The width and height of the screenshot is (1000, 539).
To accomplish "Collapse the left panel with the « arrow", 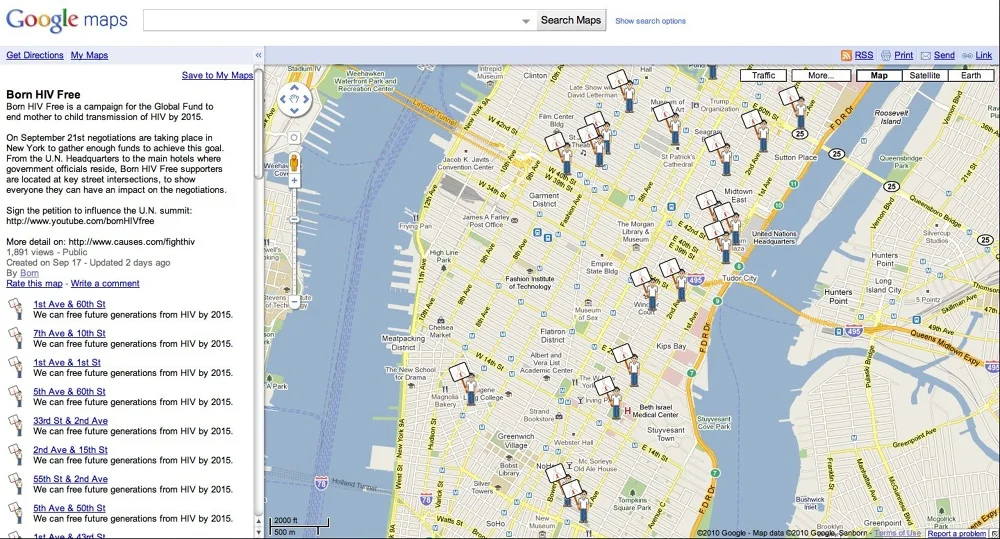I will pos(258,55).
